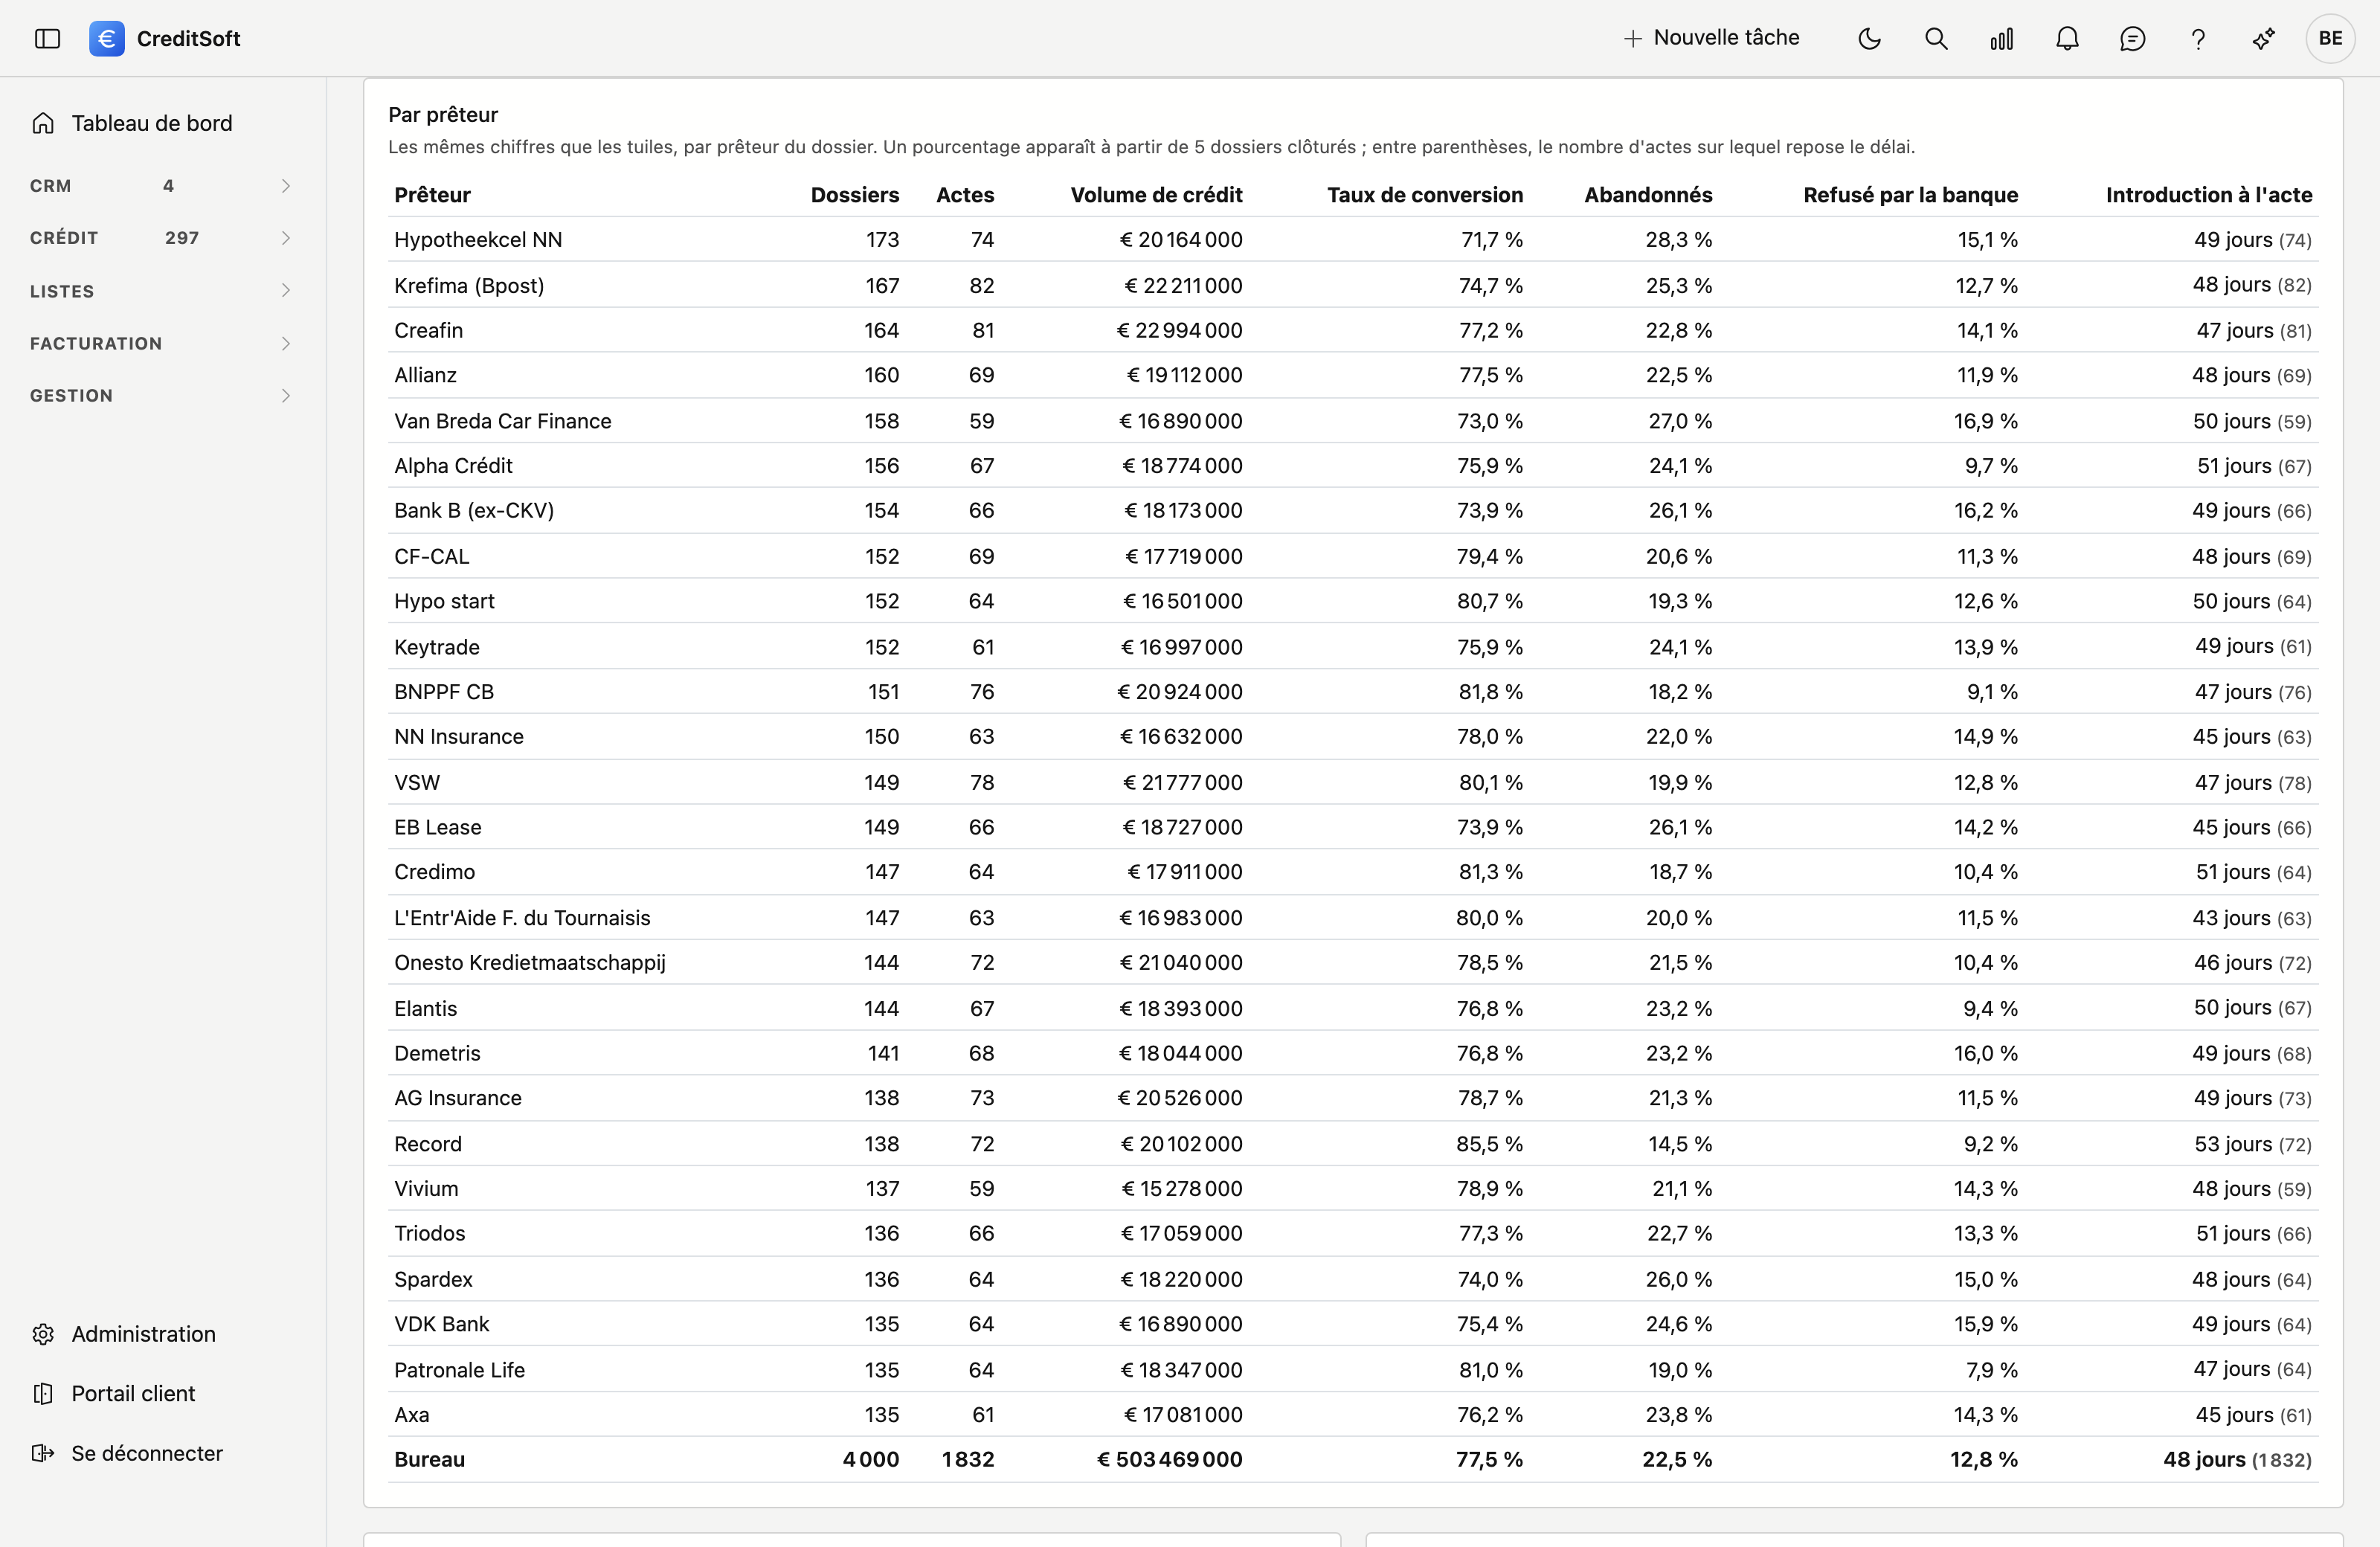Select the Krefima (Bpost) lender name

click(469, 285)
